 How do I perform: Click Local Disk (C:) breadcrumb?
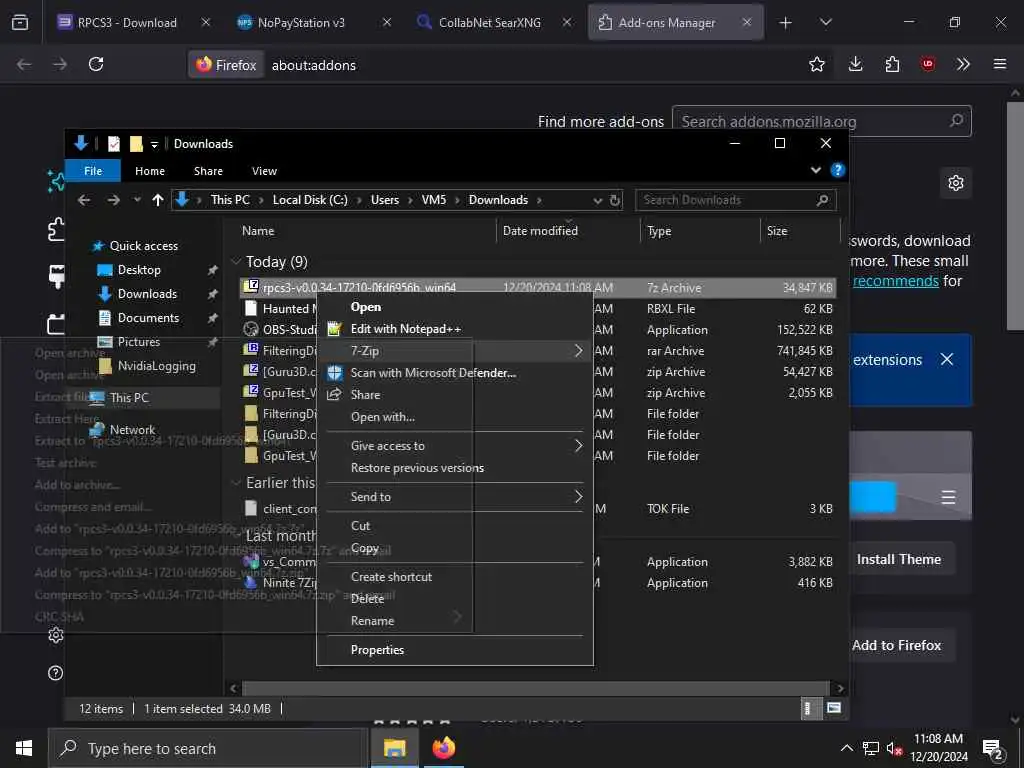pyautogui.click(x=310, y=200)
